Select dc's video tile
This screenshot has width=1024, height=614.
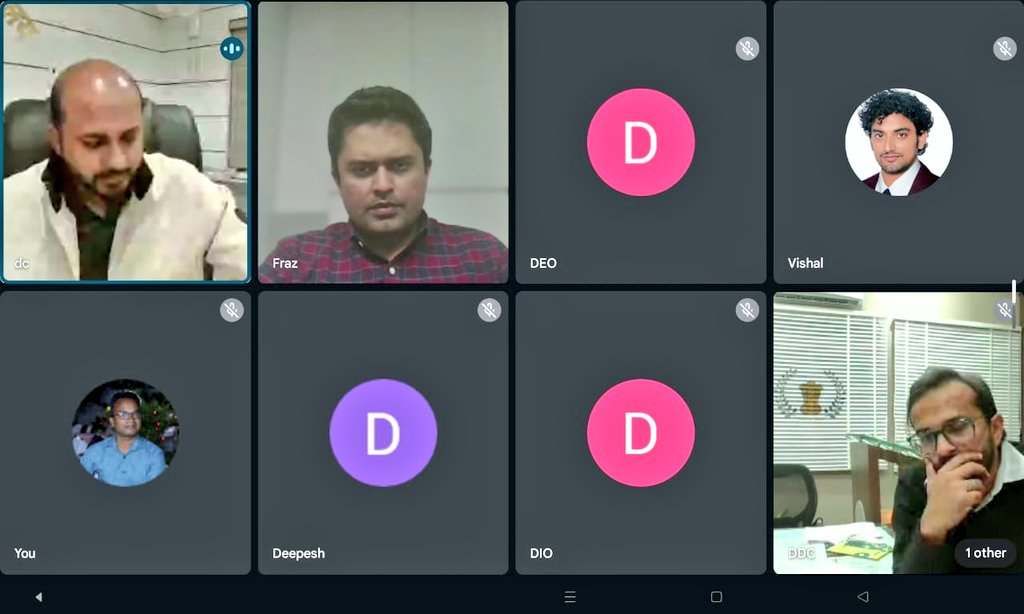(x=125, y=142)
